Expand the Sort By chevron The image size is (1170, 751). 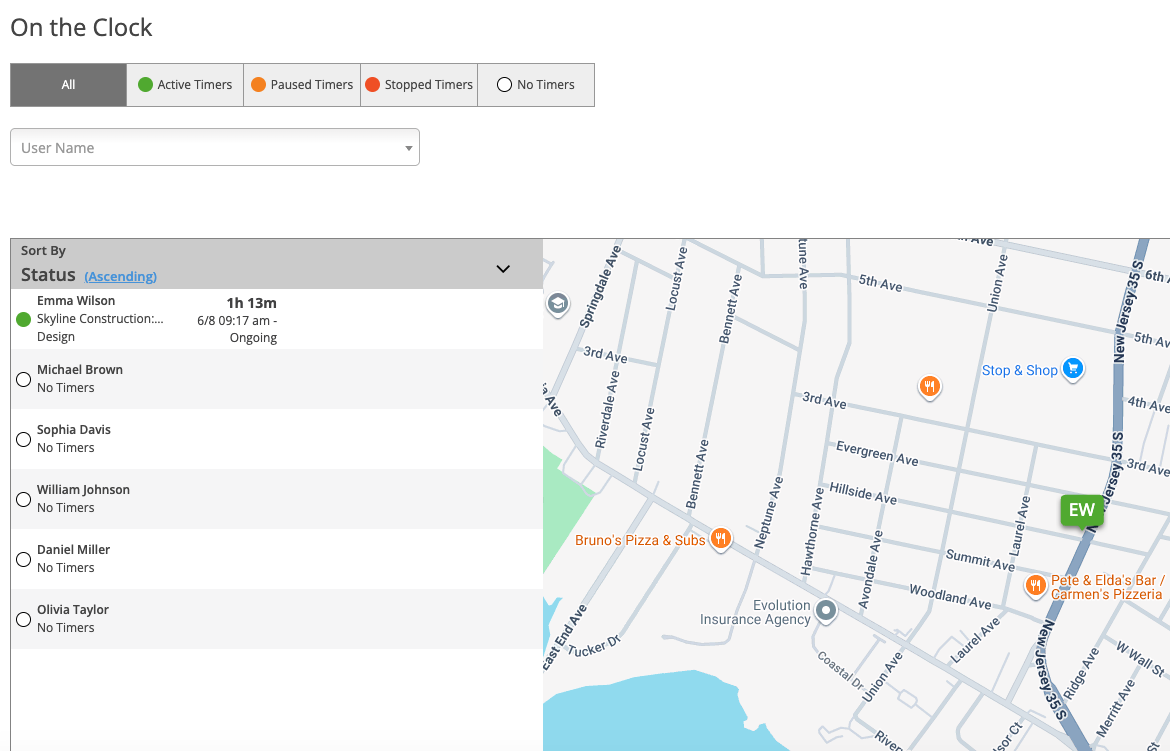tap(503, 269)
